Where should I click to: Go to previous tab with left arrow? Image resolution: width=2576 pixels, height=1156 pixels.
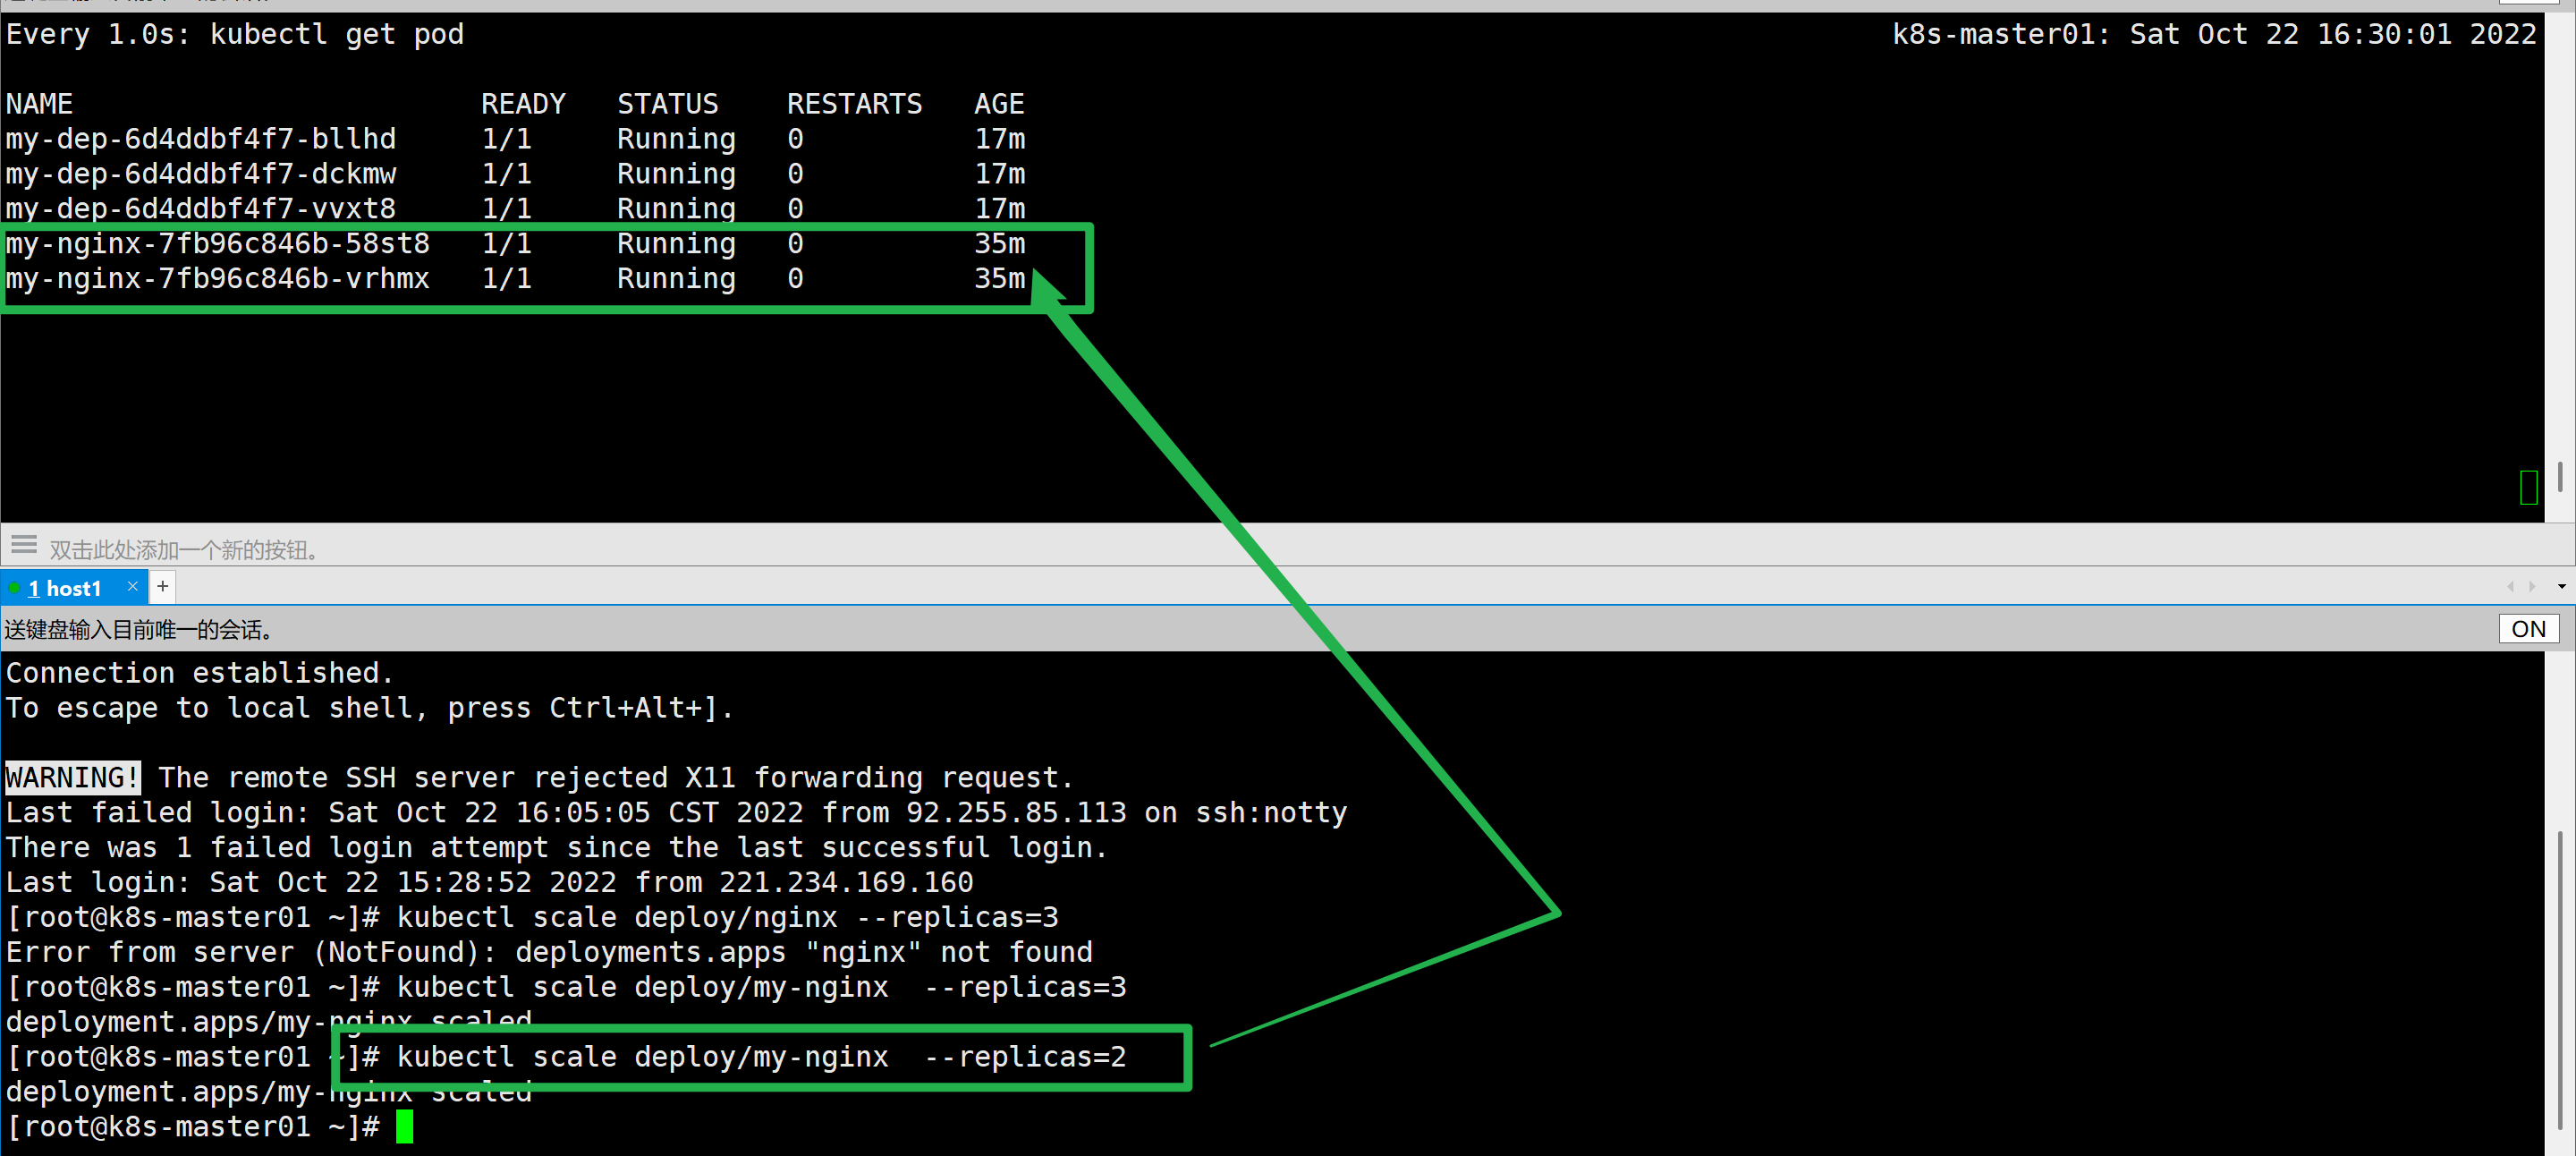[2510, 587]
